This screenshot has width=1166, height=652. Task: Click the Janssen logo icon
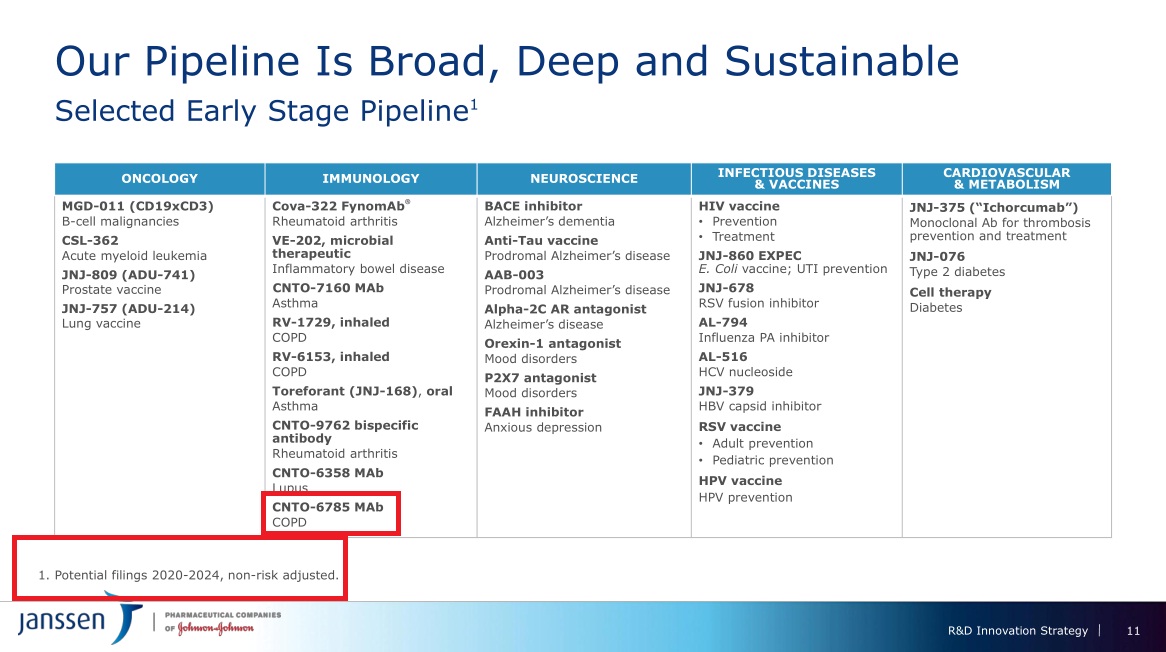80,621
